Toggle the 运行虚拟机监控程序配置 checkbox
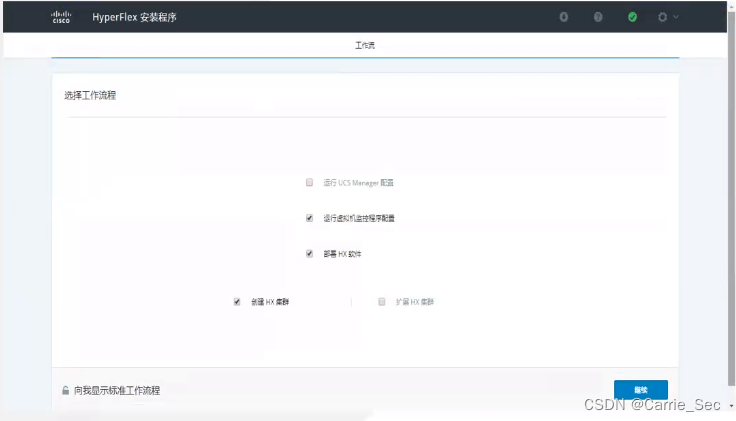736x421 pixels. click(x=309, y=218)
